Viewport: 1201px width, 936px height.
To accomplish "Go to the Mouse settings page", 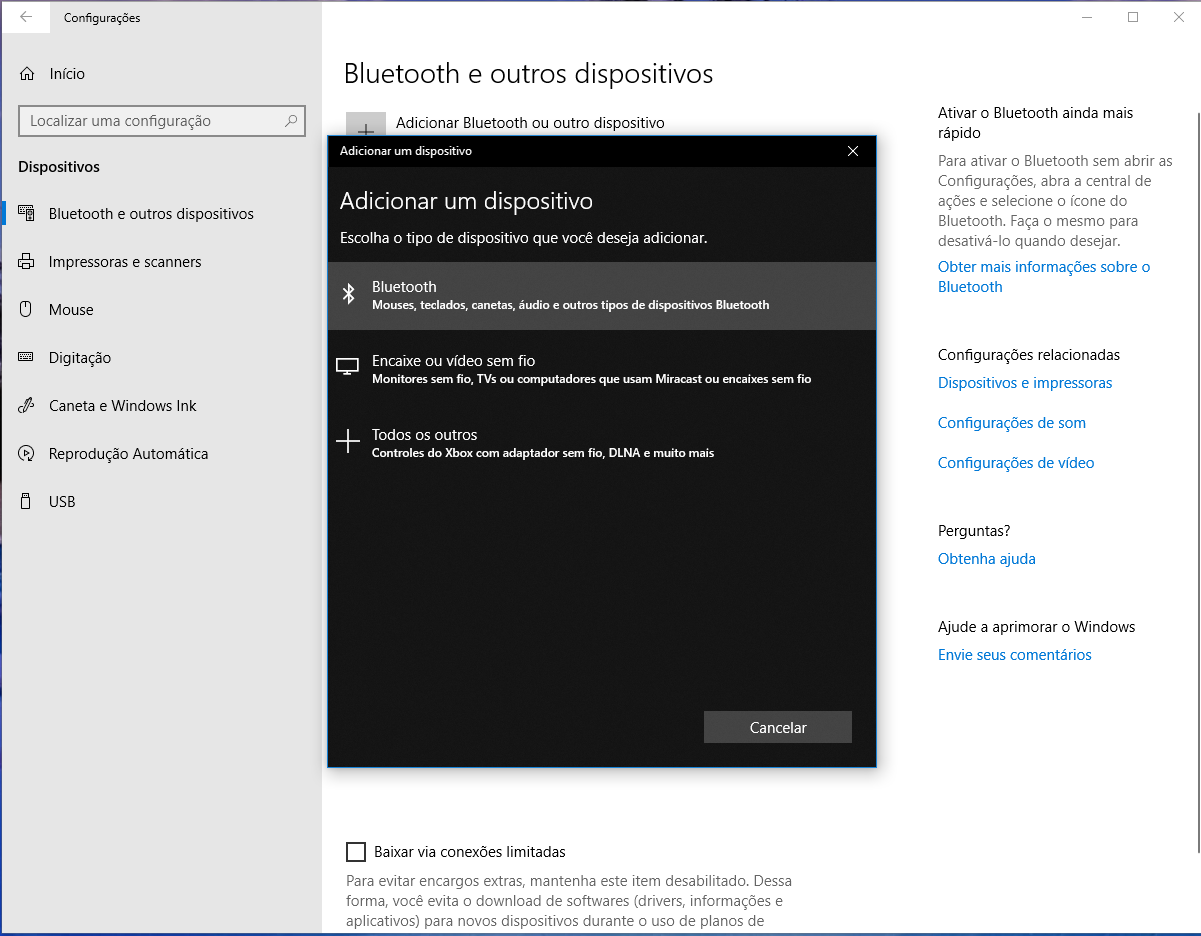I will click(71, 310).
